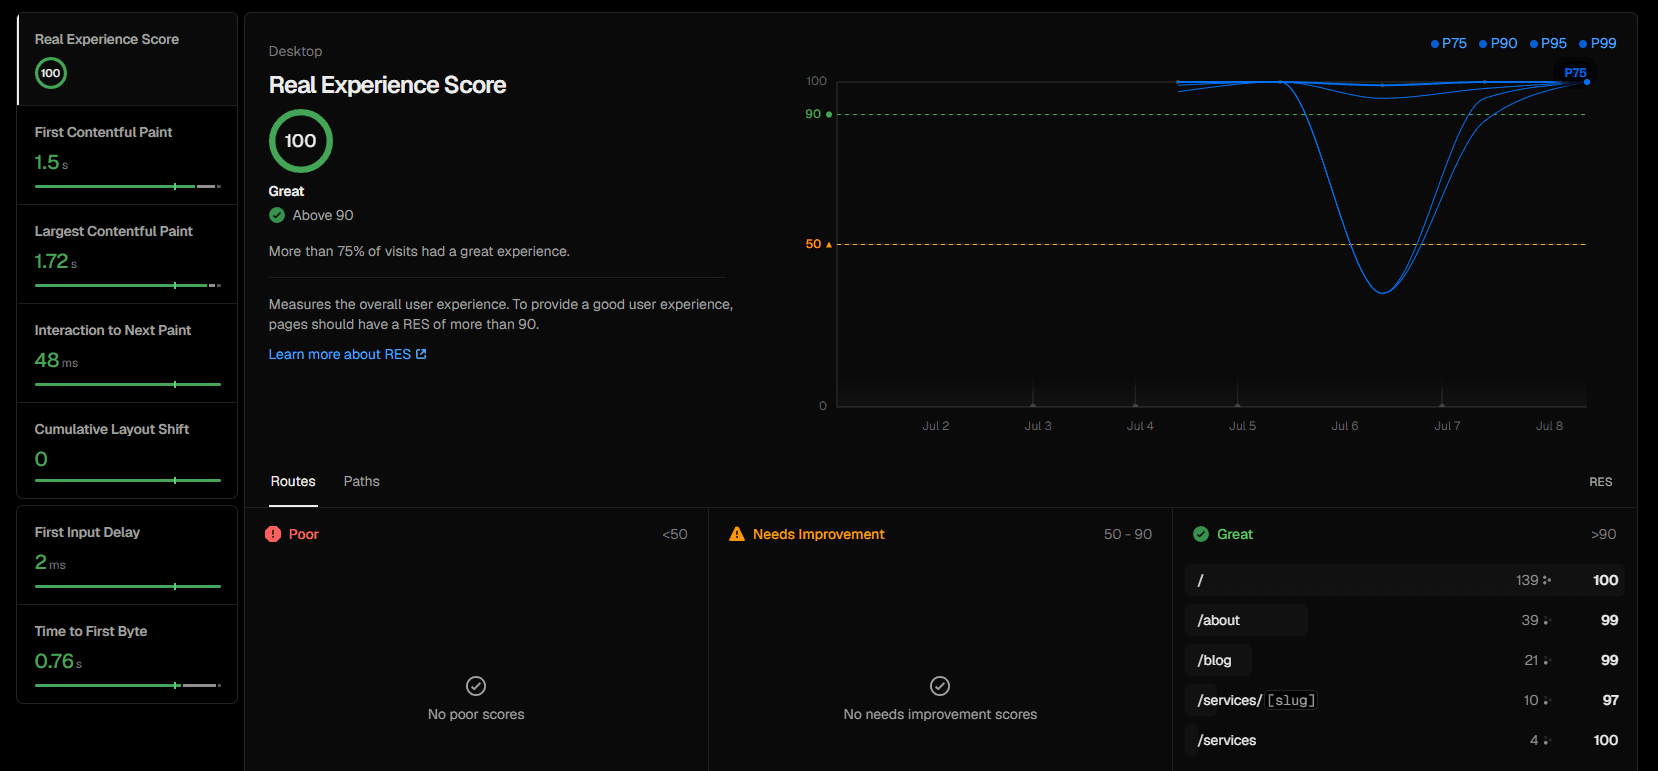The image size is (1658, 771).
Task: Click the 100 score ring in sidebar
Action: pyautogui.click(x=51, y=73)
